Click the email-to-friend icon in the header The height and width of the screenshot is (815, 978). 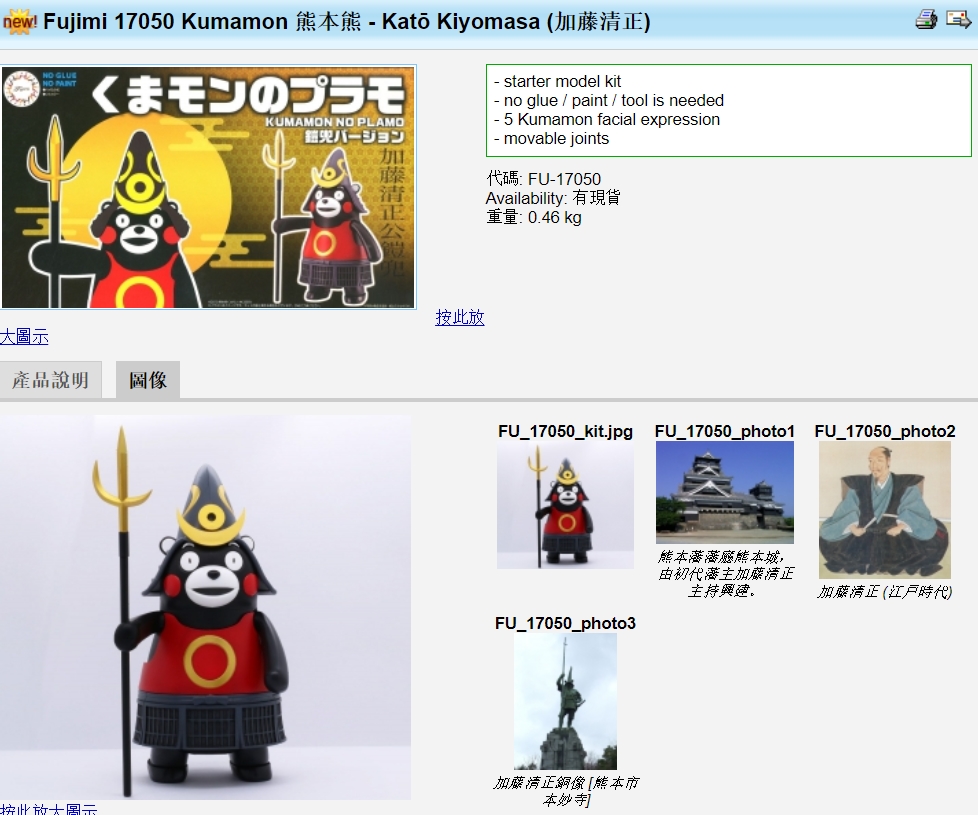click(x=958, y=19)
